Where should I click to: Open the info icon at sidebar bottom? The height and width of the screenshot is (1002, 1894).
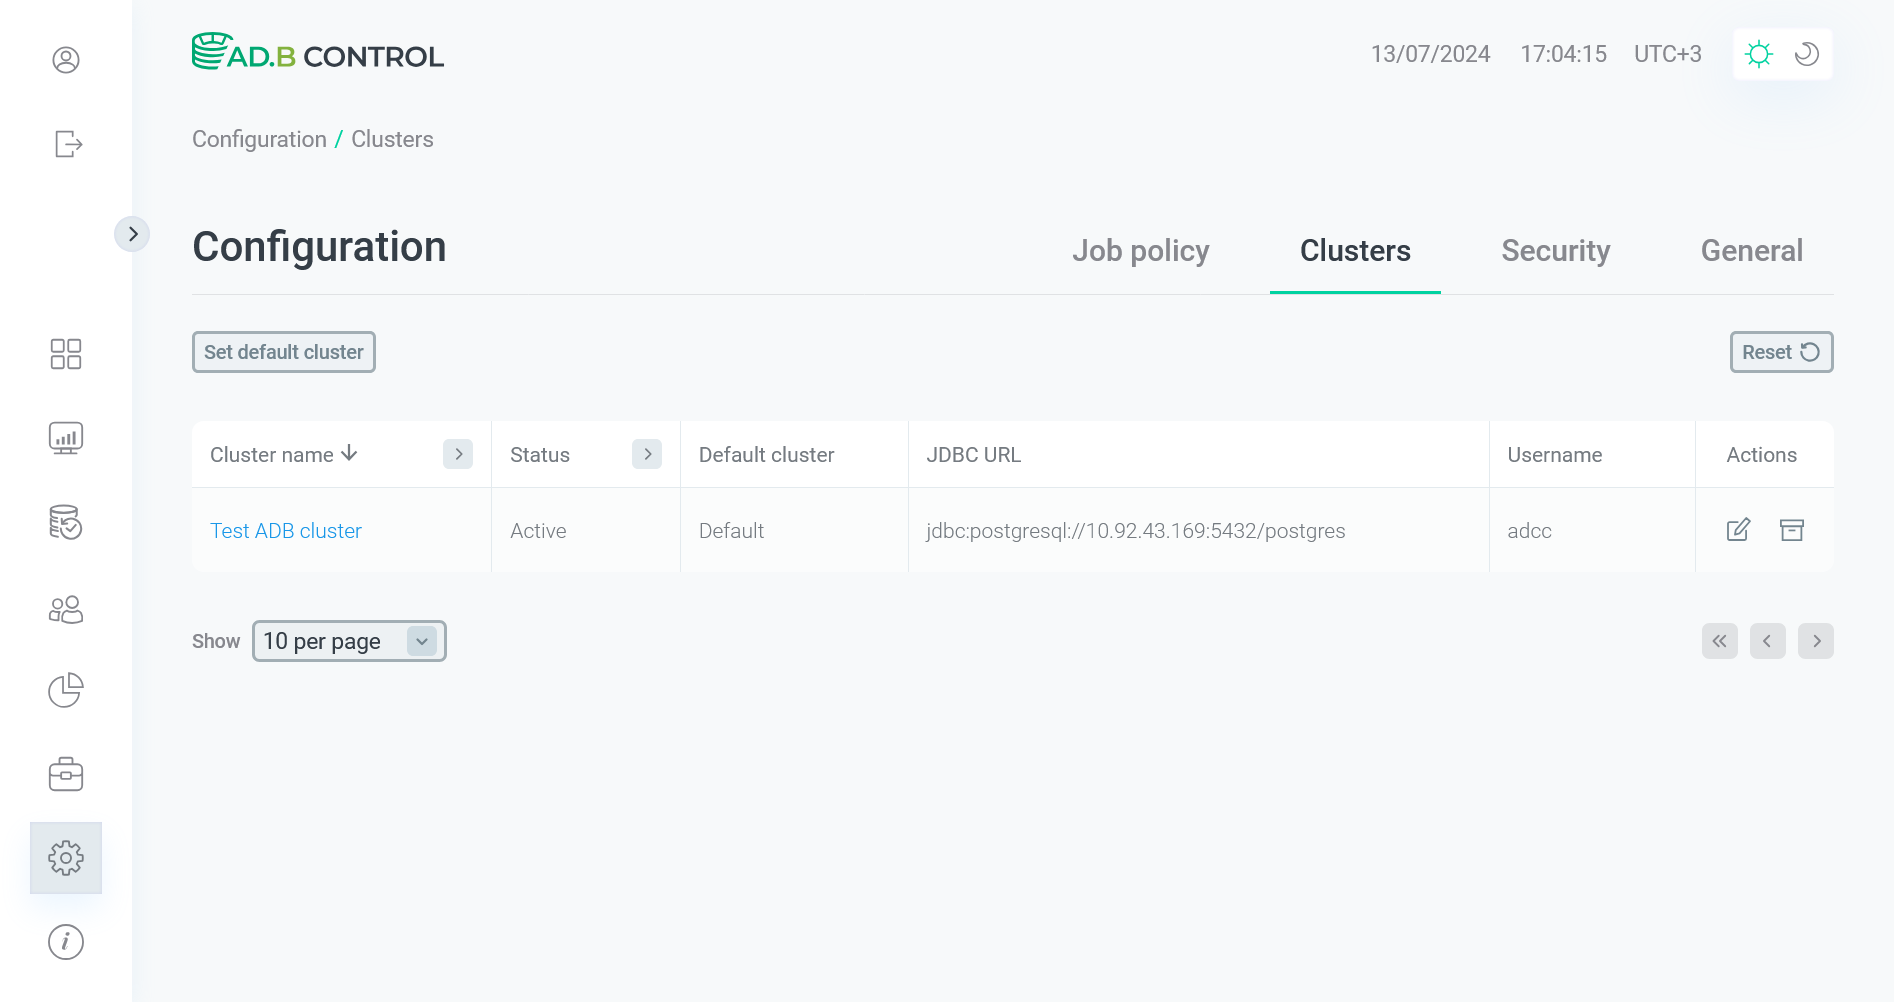(x=66, y=941)
